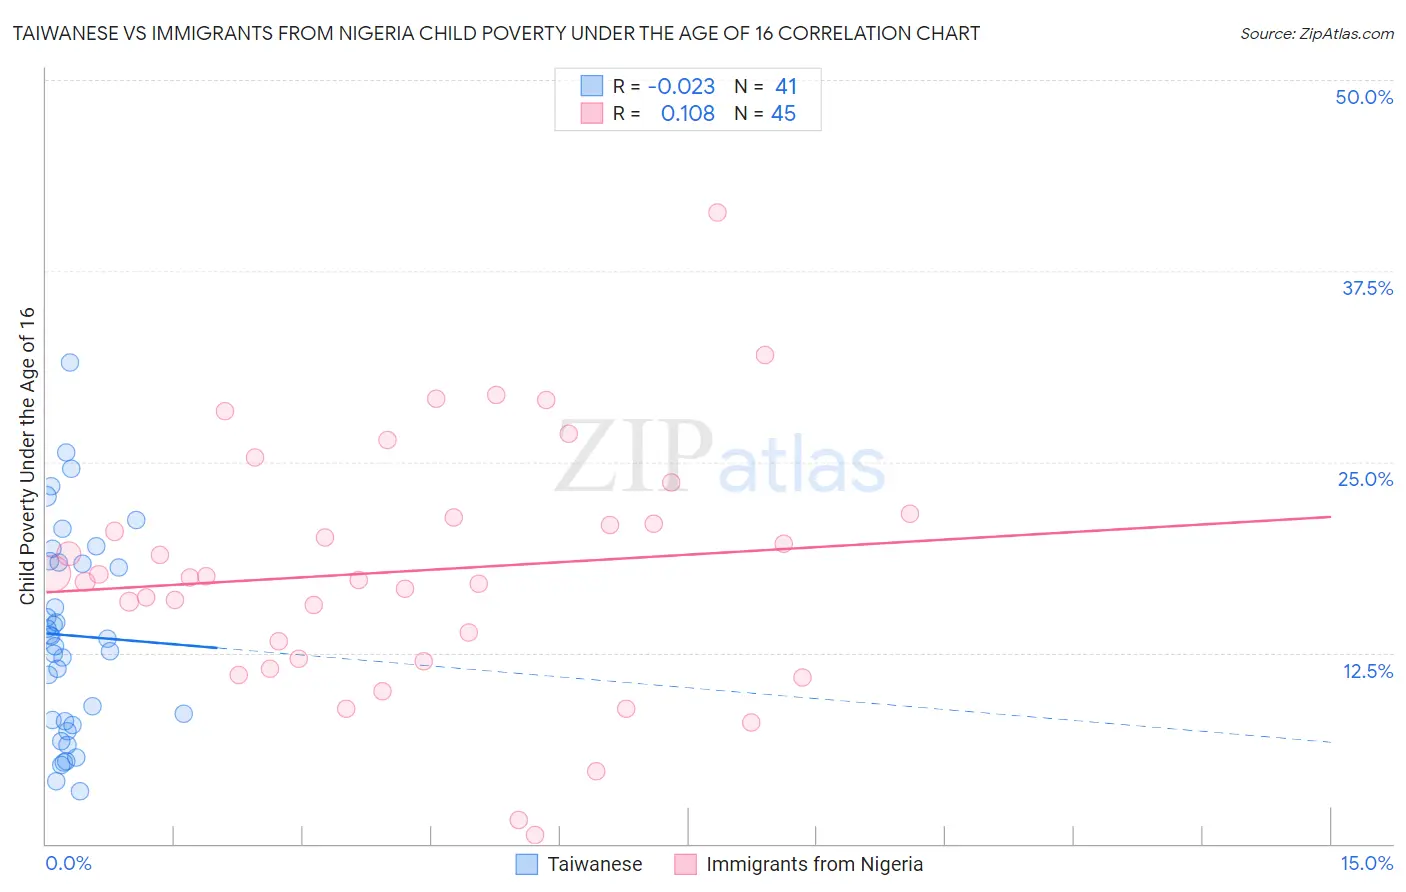
Task: Click the ZIPatlas watermark in the chart center
Action: [720, 458]
